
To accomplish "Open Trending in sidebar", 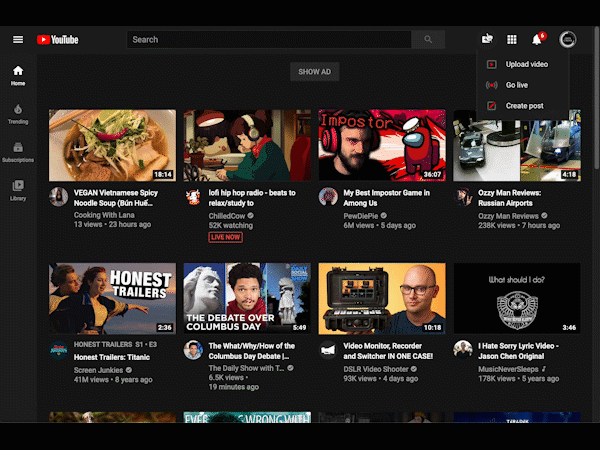I will tap(18, 113).
